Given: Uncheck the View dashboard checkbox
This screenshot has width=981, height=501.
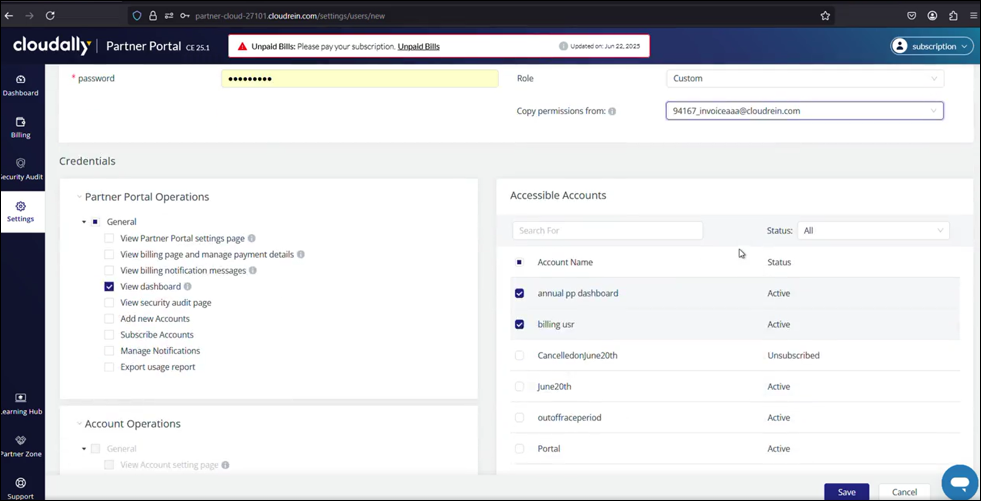Looking at the screenshot, I should coord(109,286).
